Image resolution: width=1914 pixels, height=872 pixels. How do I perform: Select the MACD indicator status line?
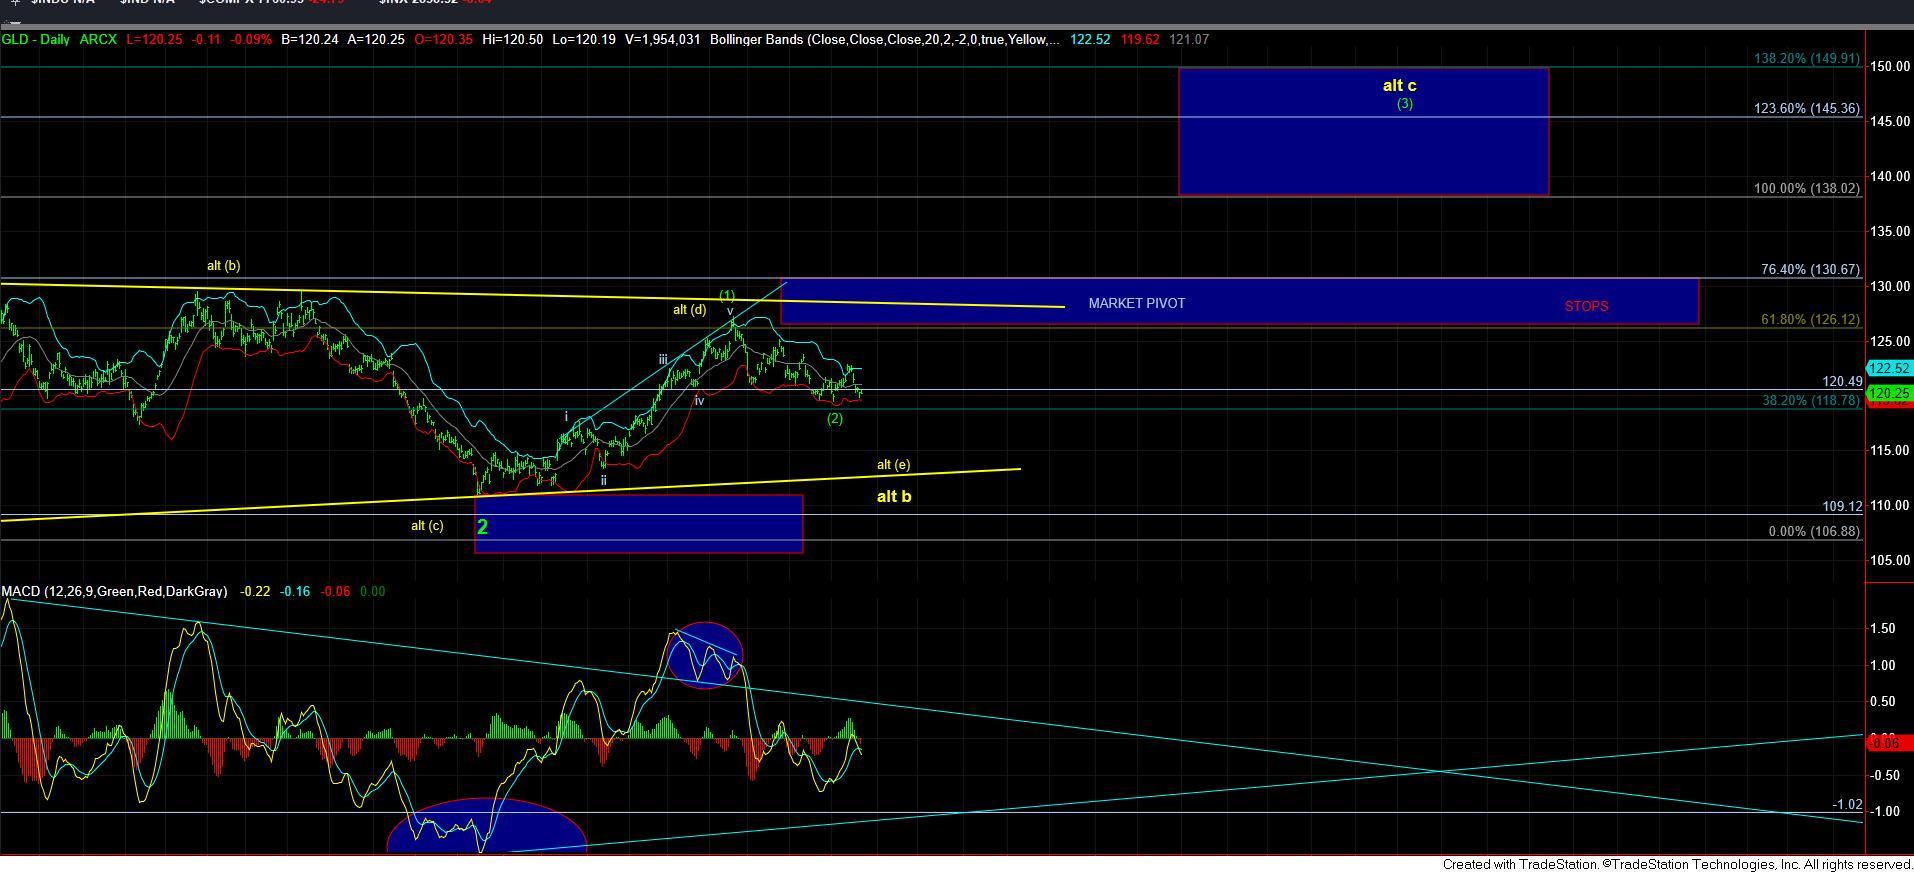click(114, 592)
